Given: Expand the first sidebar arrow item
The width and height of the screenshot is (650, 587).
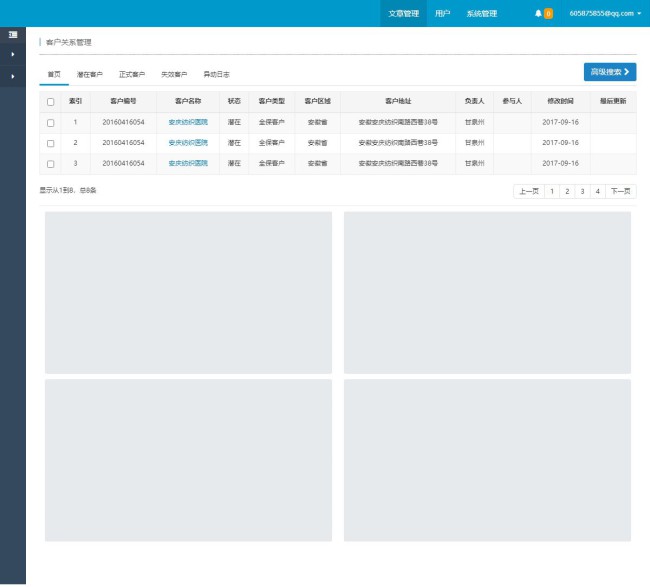Looking at the screenshot, I should pyautogui.click(x=12, y=54).
